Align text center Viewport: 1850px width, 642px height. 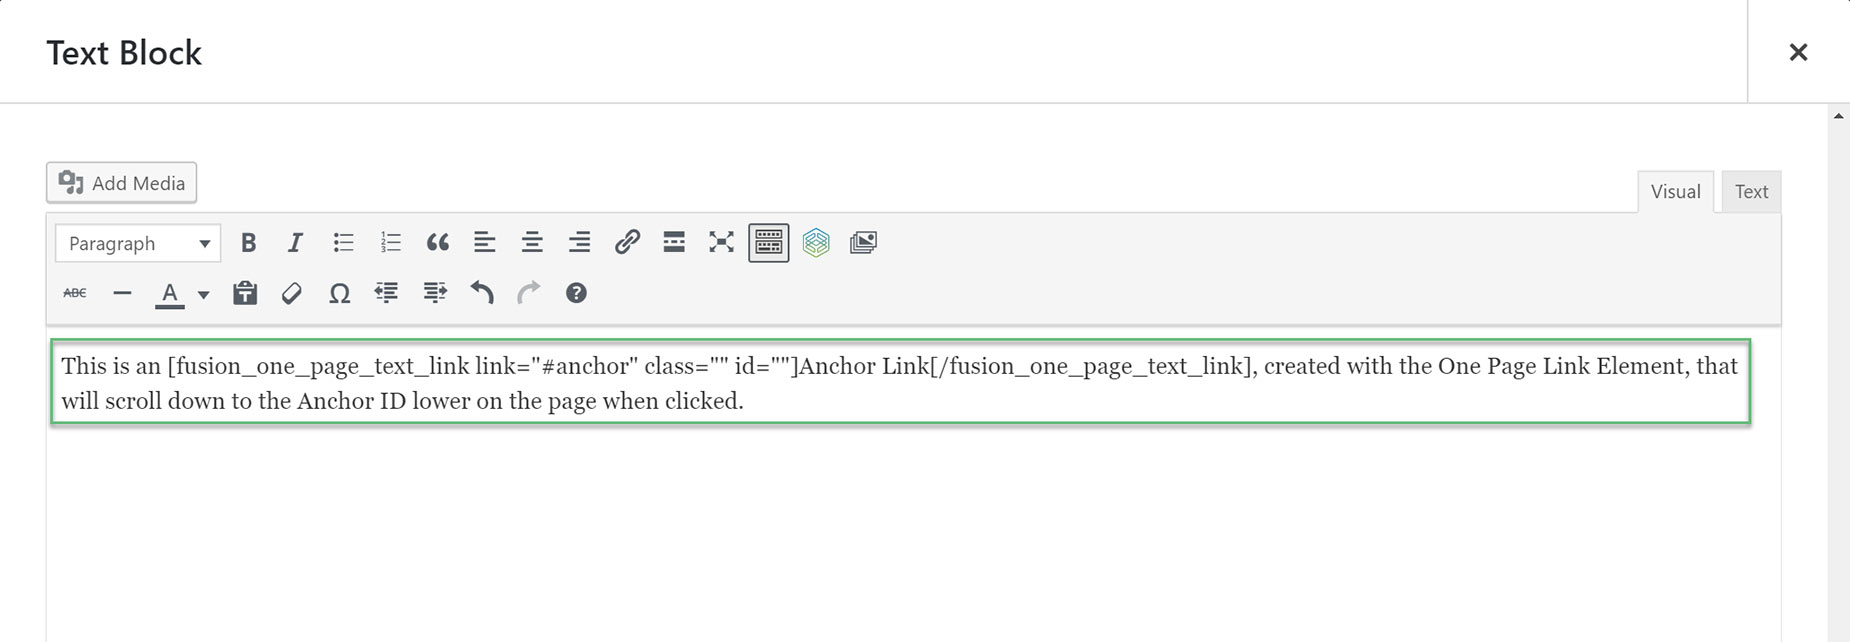(532, 243)
